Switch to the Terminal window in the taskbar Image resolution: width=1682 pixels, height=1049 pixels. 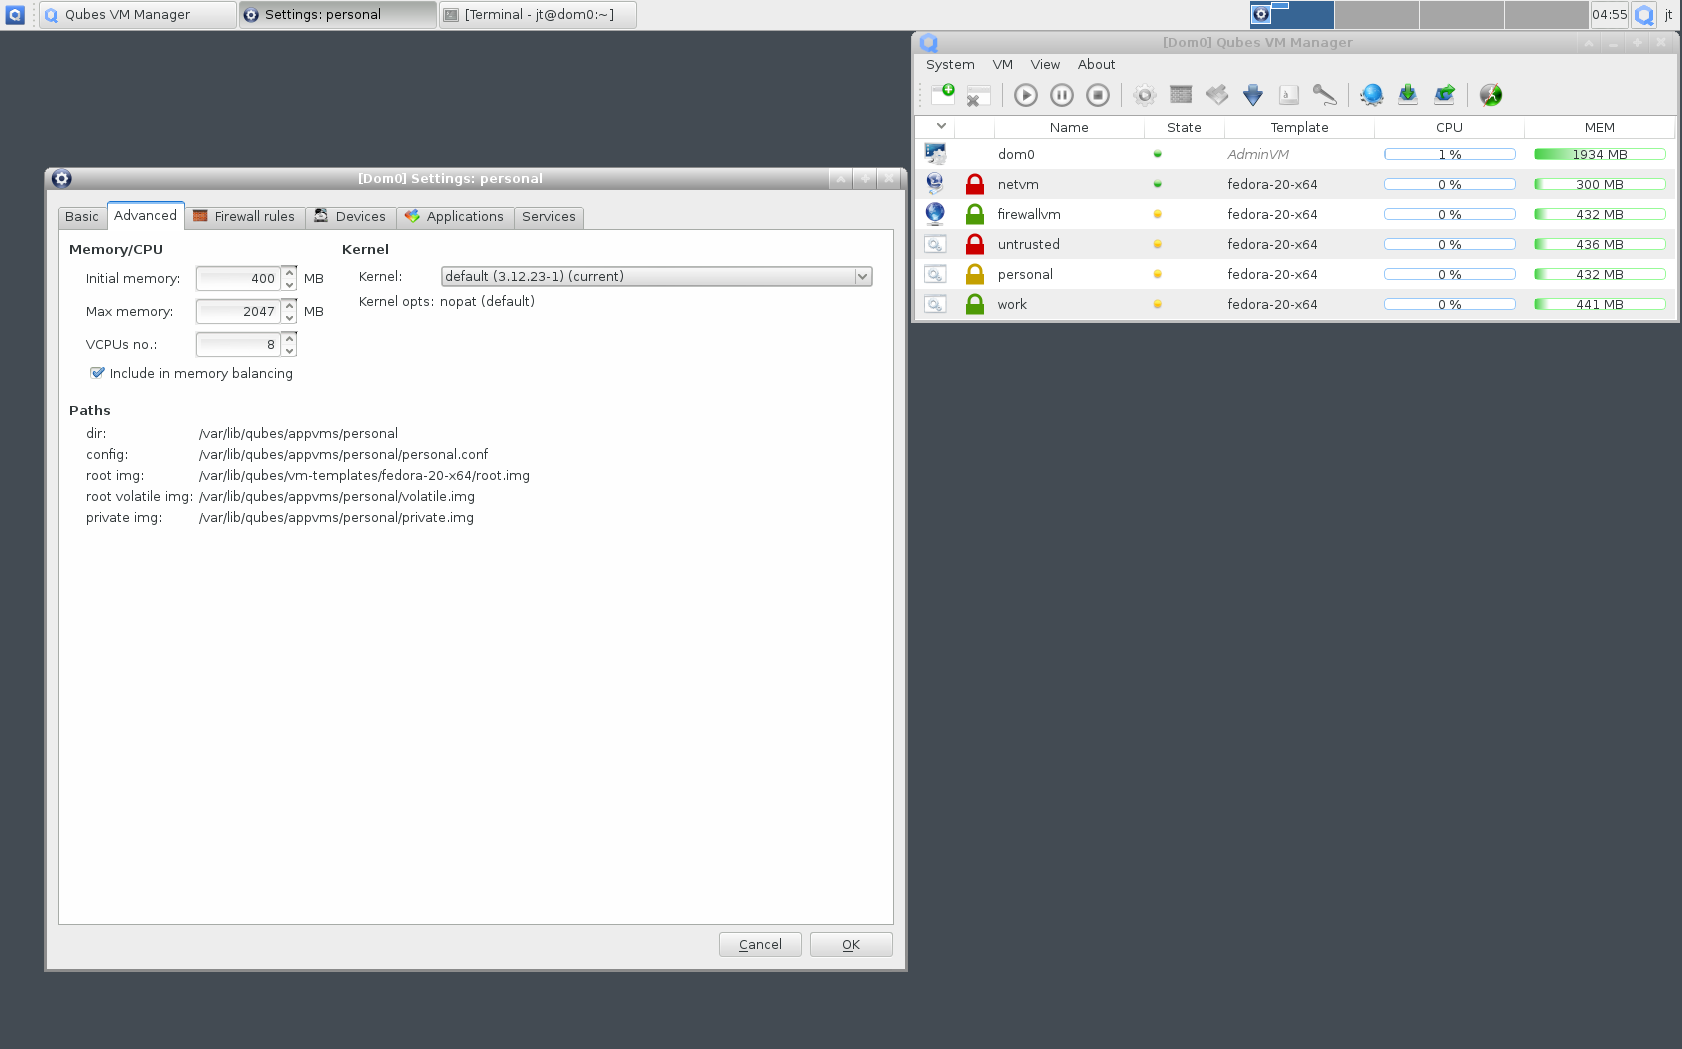click(537, 14)
